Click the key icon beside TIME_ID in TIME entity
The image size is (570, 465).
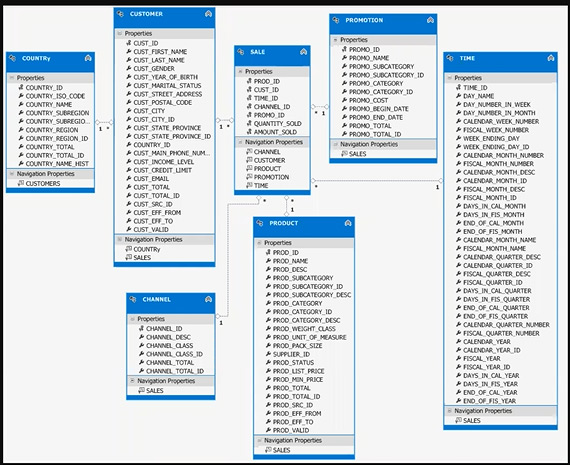coord(458,87)
